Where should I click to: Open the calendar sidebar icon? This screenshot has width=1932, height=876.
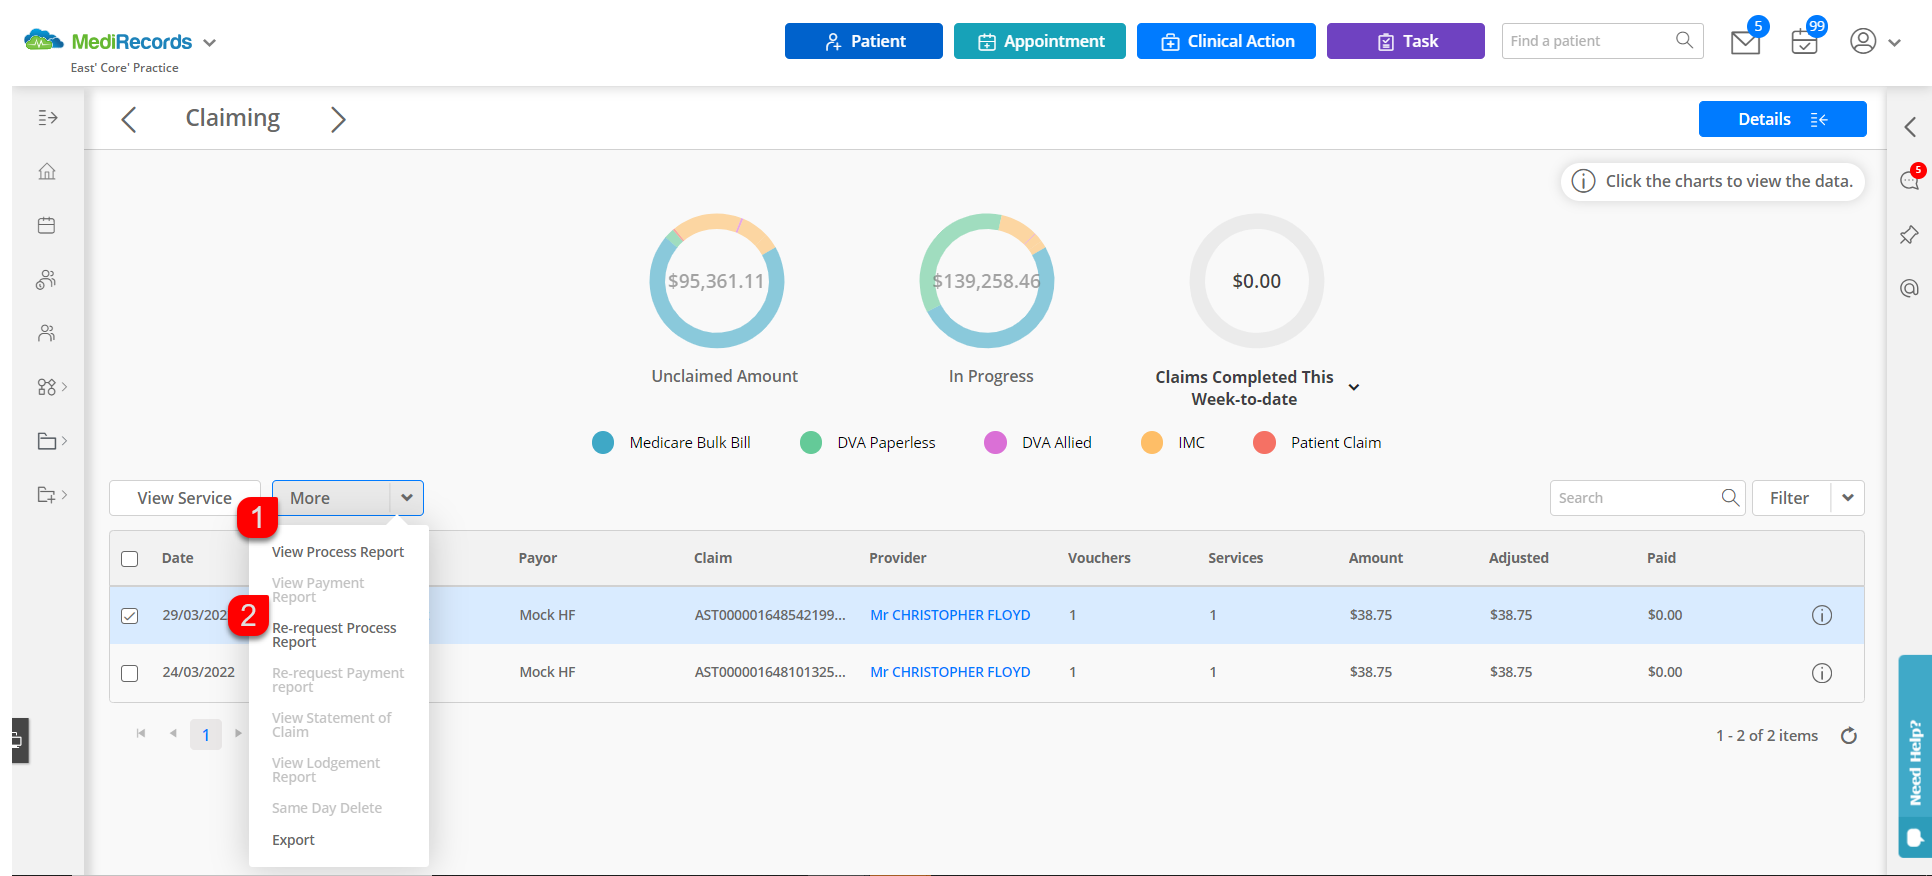pyautogui.click(x=47, y=226)
